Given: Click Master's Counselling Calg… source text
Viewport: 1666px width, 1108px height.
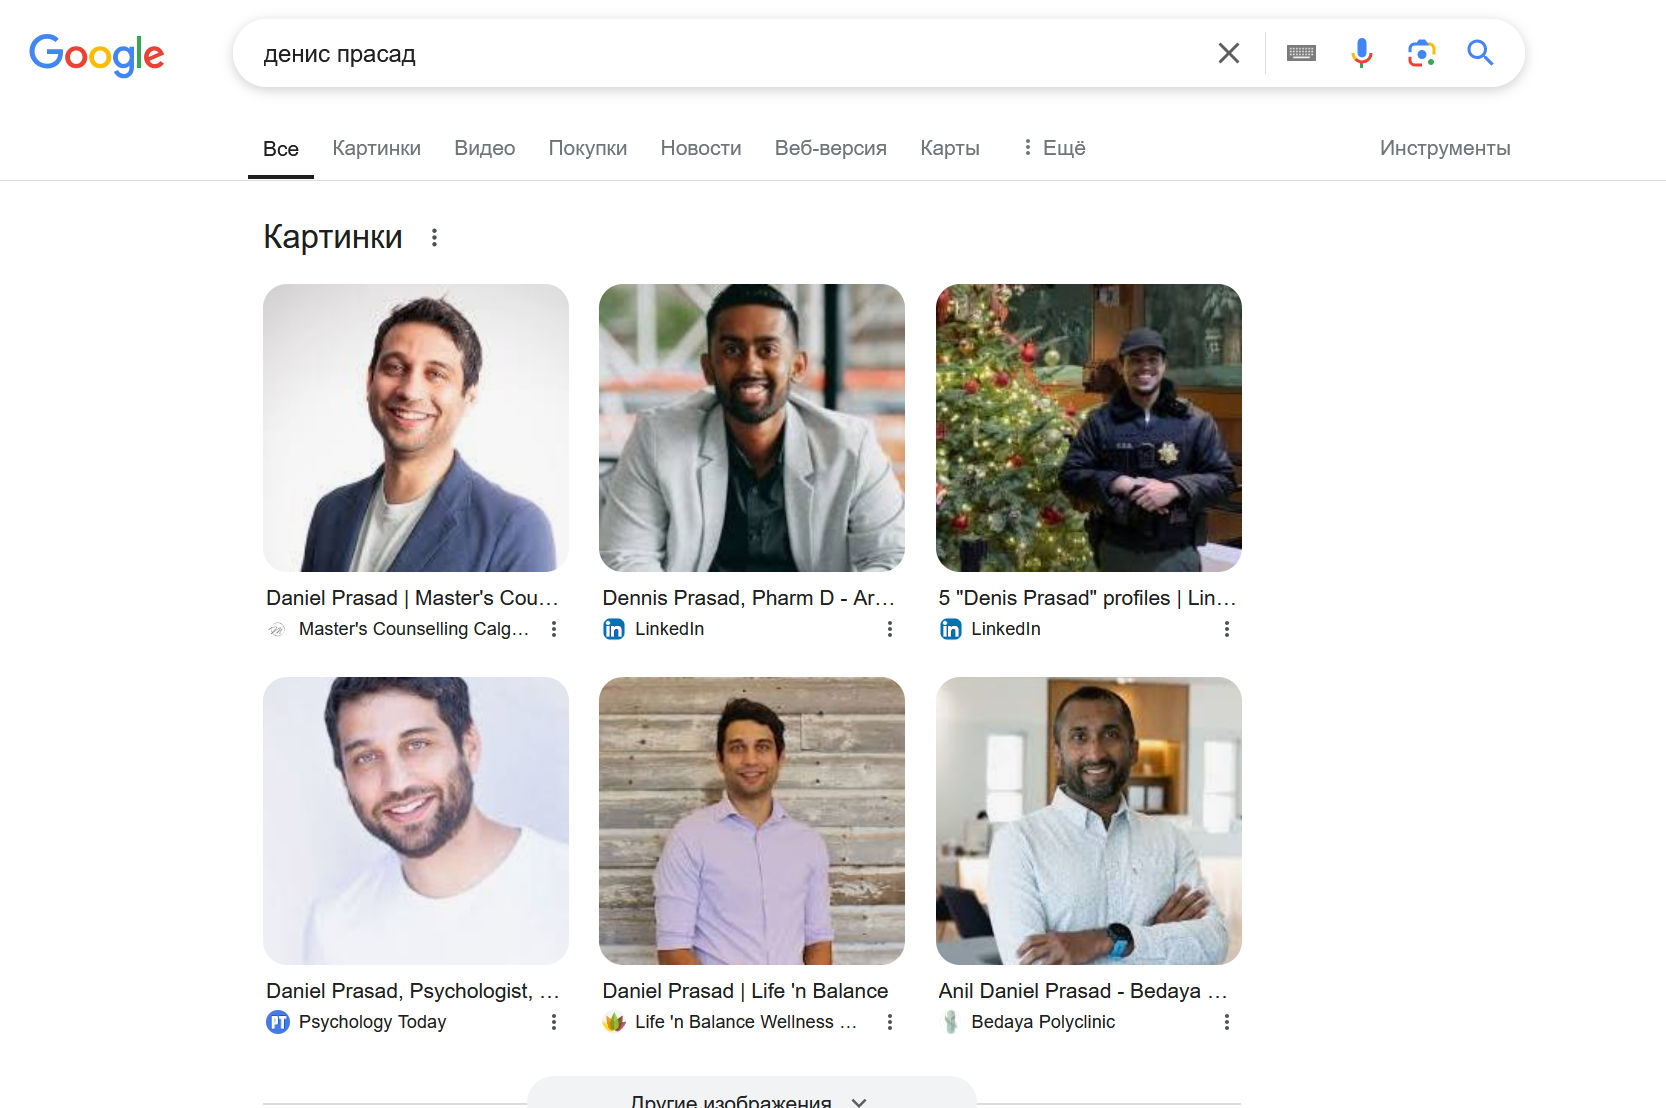Looking at the screenshot, I should pos(414,629).
